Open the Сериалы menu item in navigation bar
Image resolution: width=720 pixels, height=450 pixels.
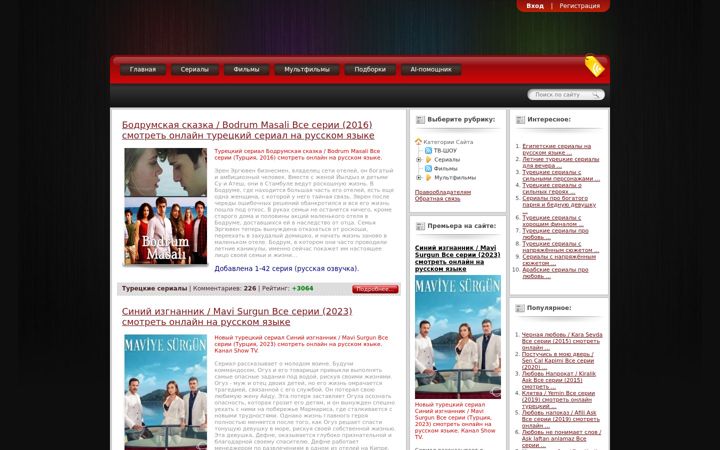(x=195, y=70)
